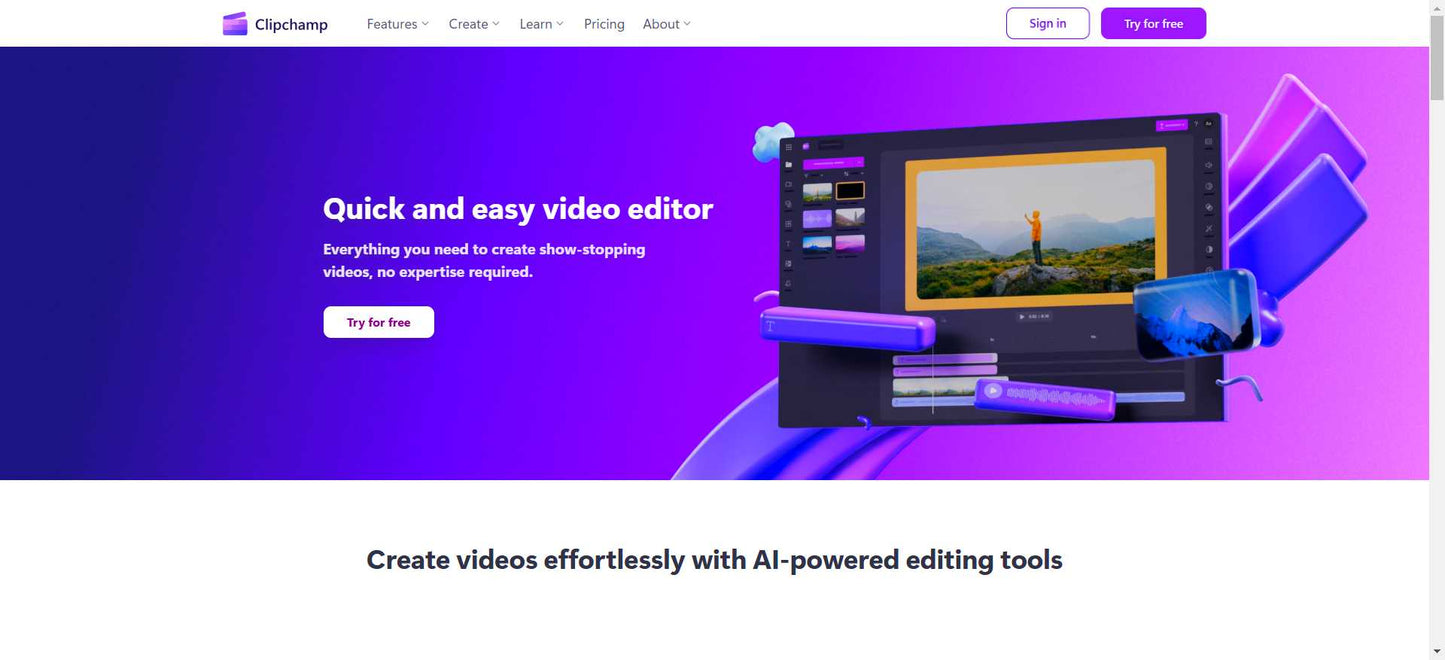This screenshot has width=1445, height=660.
Task: Click the play button on the floating audio waveform
Action: 992,391
